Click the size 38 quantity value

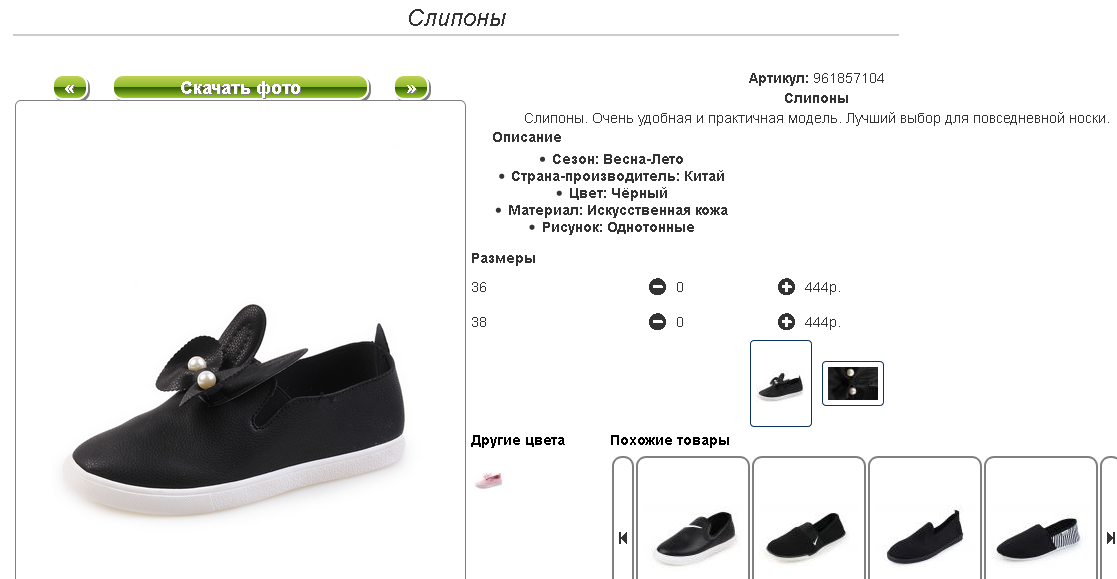680,322
